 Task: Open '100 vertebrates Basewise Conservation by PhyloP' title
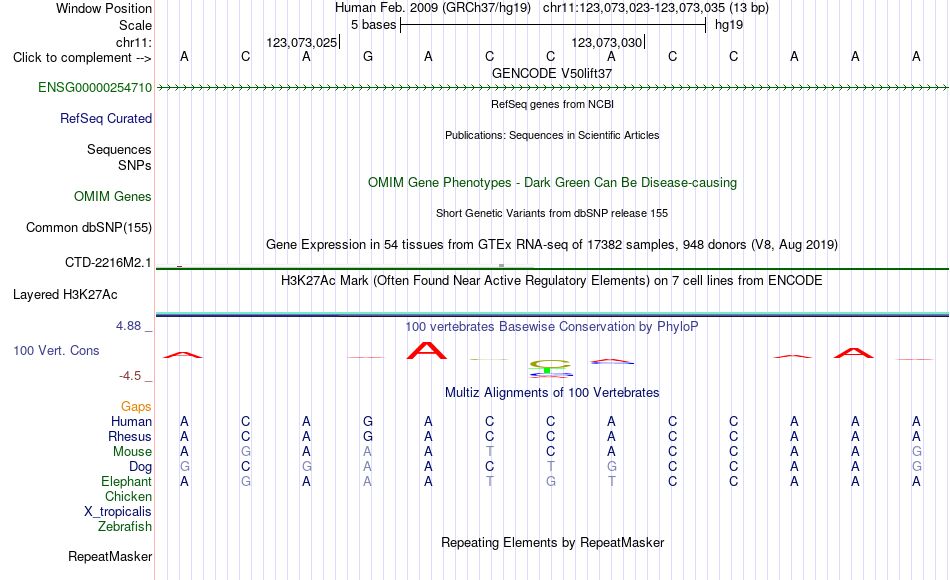pyautogui.click(x=552, y=327)
